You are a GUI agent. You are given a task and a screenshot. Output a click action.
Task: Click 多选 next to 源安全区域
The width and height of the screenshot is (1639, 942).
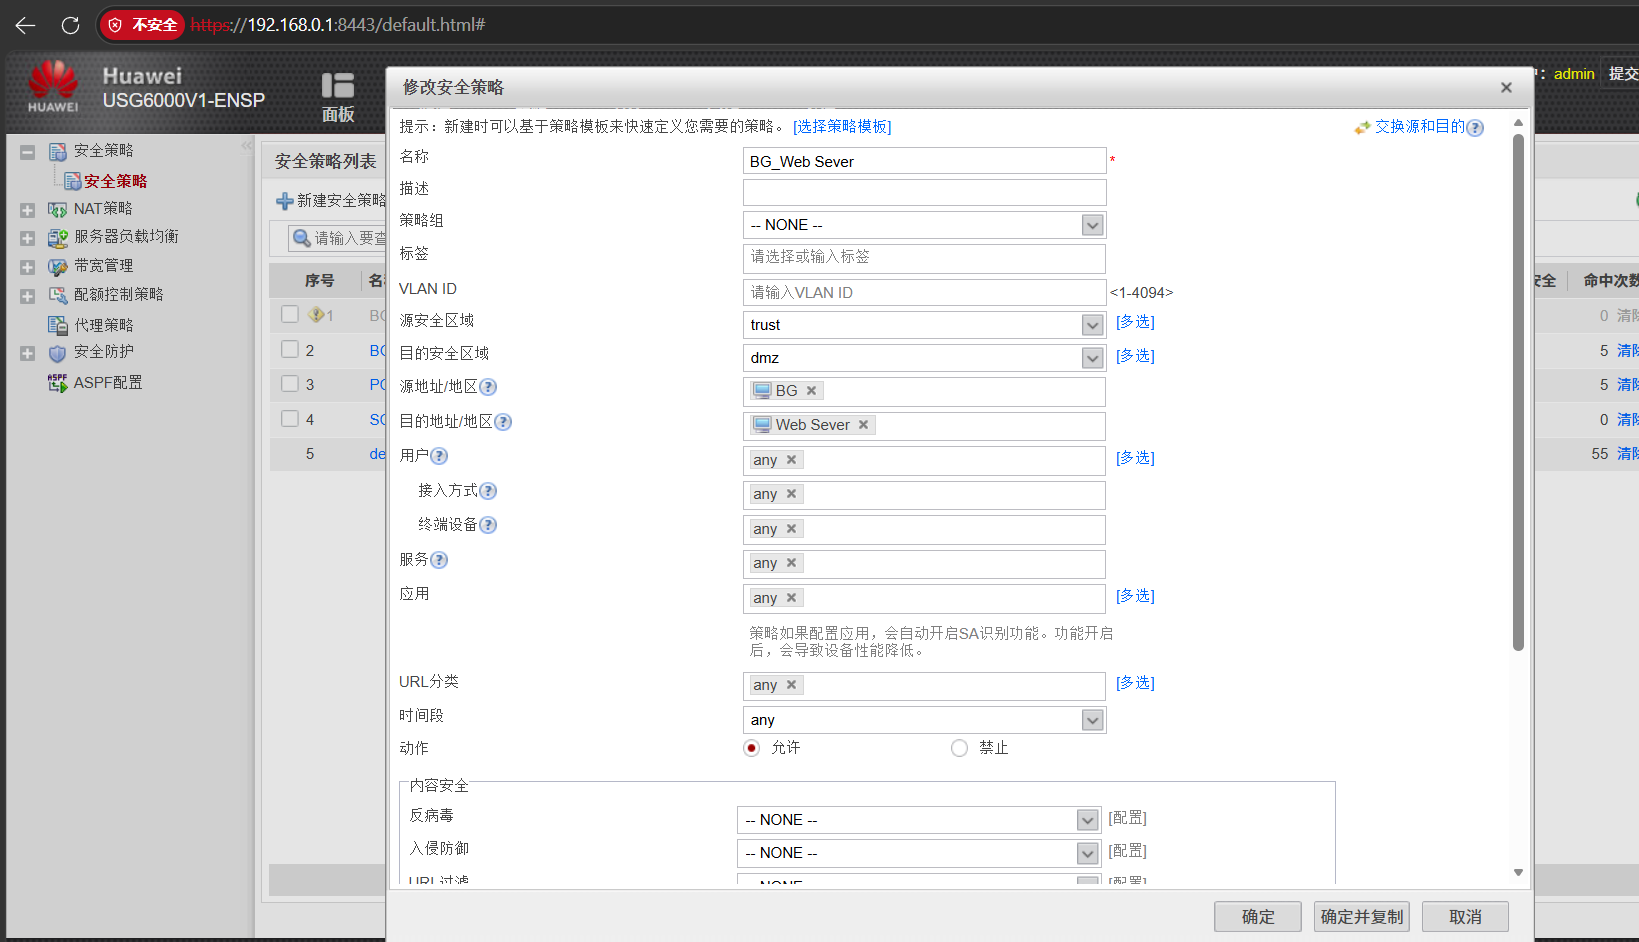1135,322
